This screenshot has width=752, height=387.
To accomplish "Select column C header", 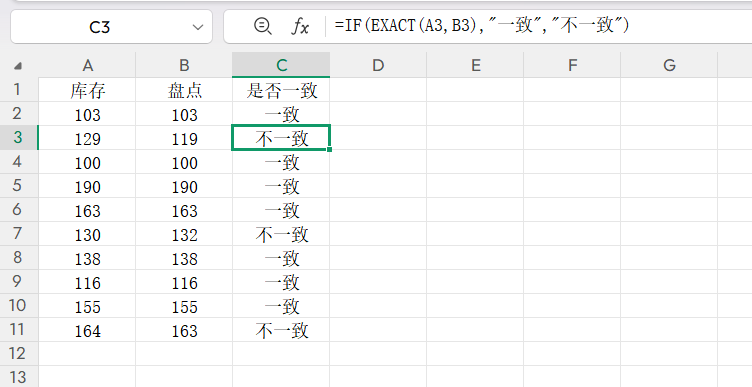I will [x=282, y=65].
